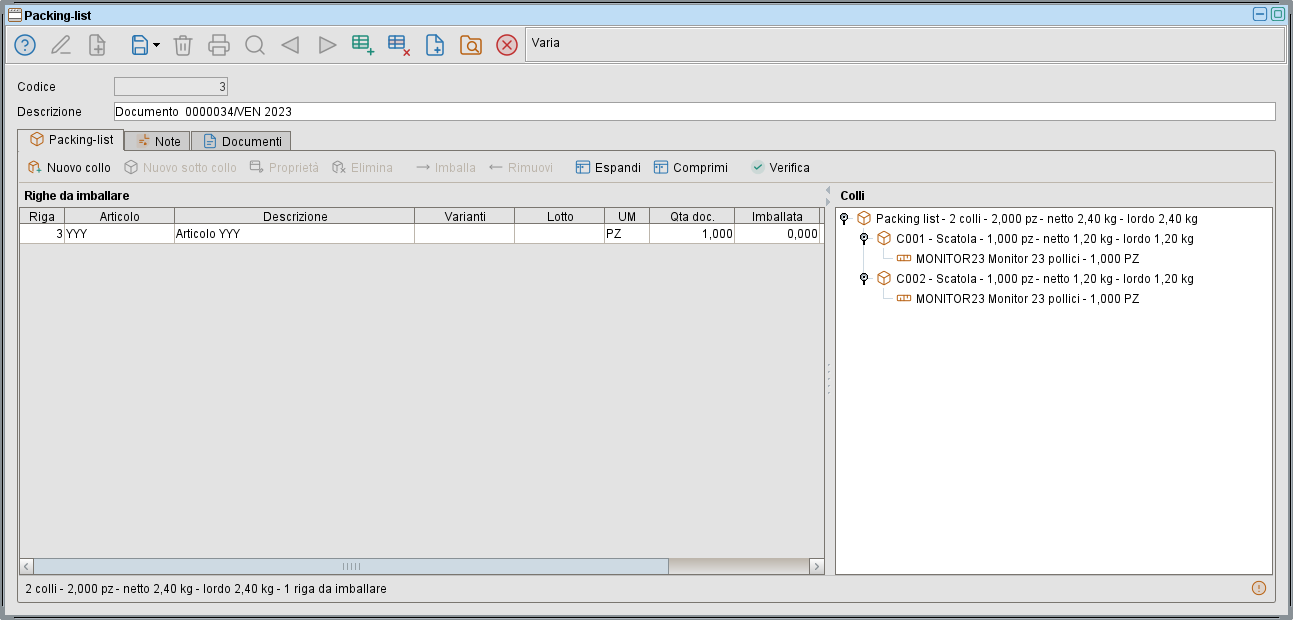Click the trash delete icon
1293x620 pixels.
[x=183, y=45]
